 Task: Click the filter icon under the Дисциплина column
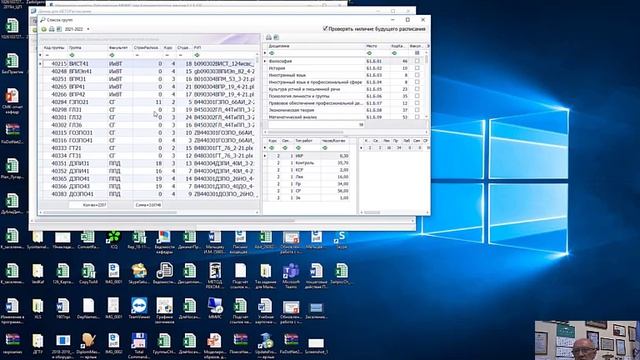pyautogui.click(x=272, y=53)
